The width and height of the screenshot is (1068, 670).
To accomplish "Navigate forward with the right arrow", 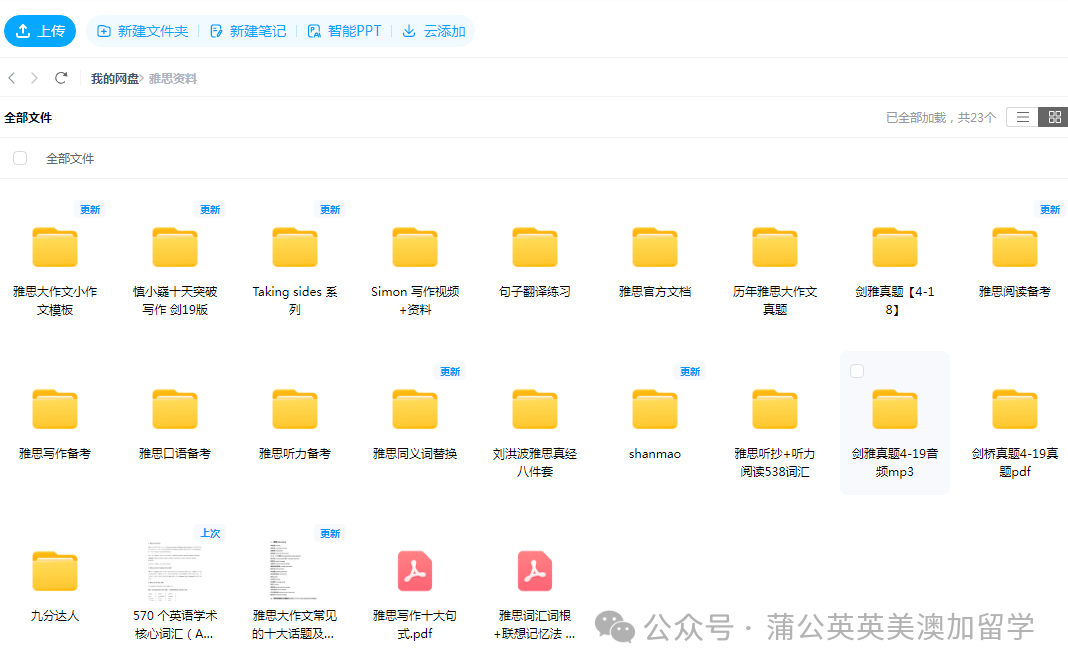I will (x=33, y=77).
